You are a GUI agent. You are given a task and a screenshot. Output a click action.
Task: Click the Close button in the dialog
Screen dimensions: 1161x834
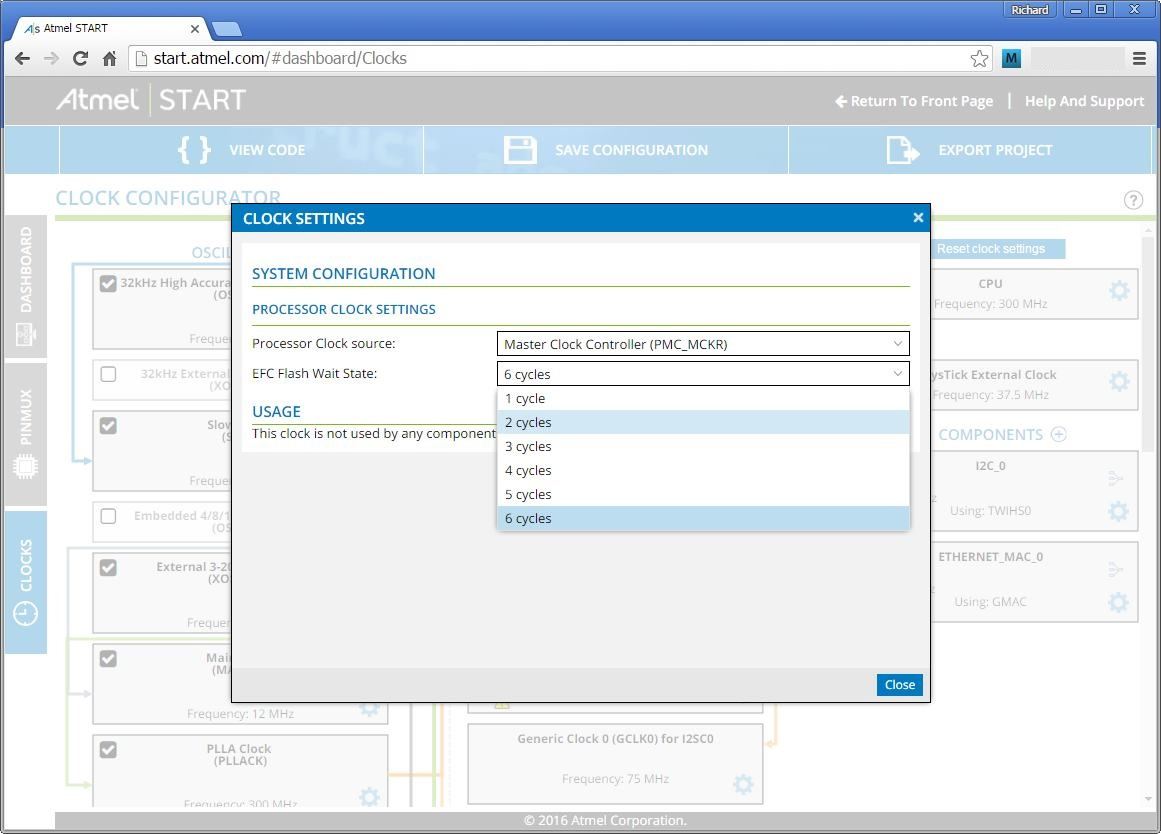point(900,685)
